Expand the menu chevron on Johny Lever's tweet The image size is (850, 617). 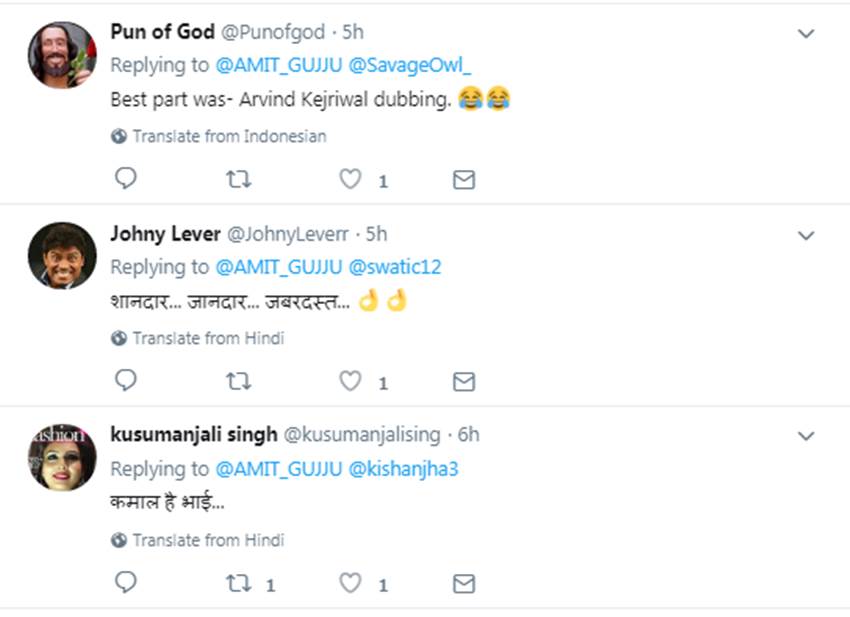click(806, 236)
